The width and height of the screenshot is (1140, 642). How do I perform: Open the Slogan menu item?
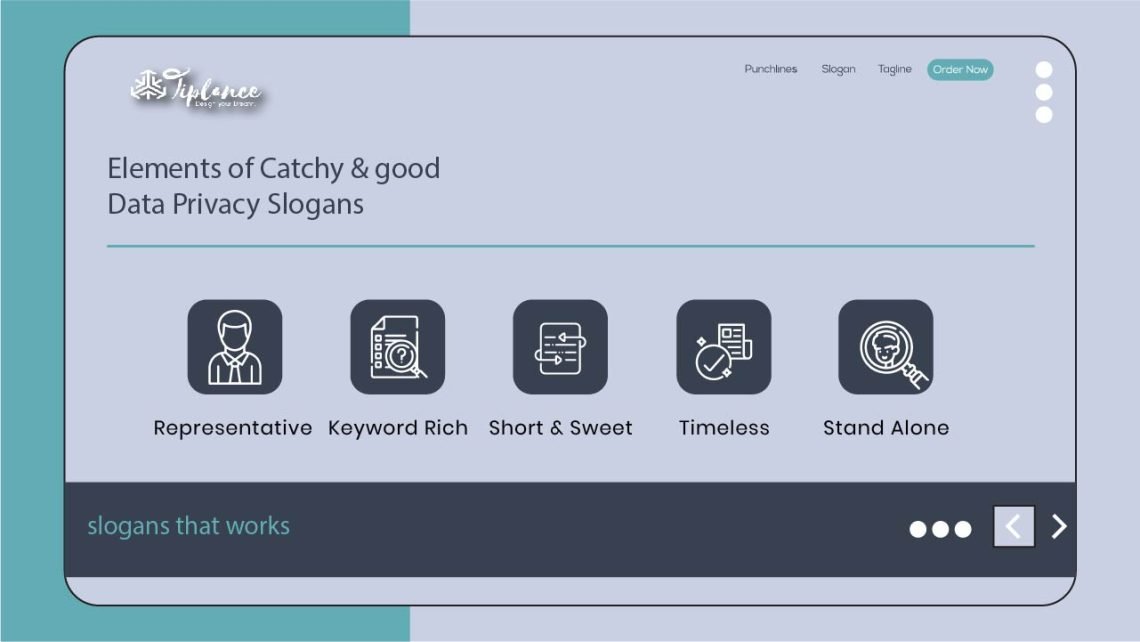point(838,69)
